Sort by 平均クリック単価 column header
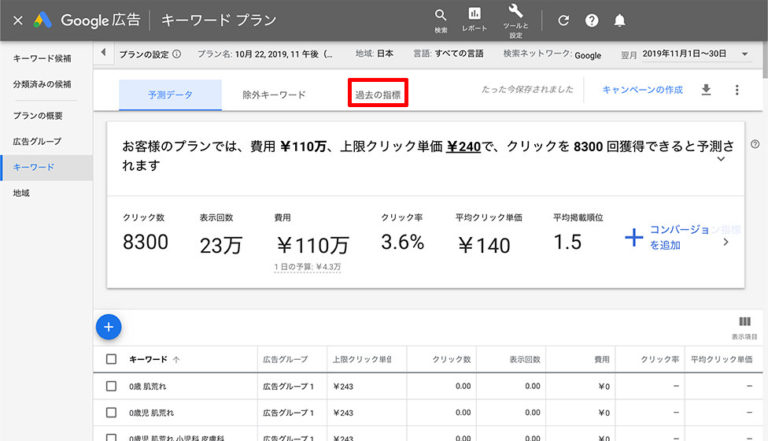 721,359
